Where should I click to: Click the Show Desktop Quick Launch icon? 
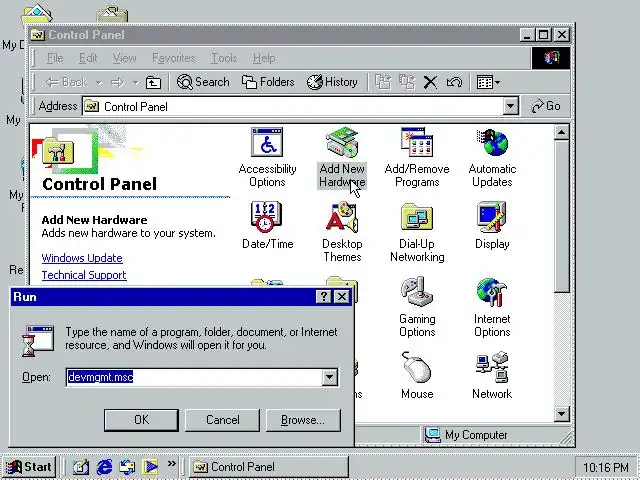[x=81, y=467]
